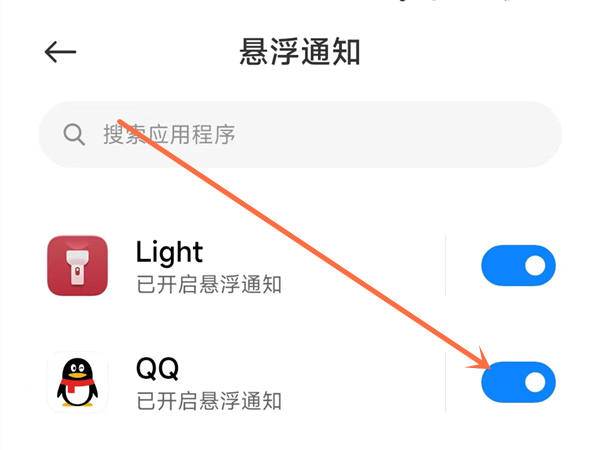Open the QQ app name entry
600x450 pixels.
157,368
